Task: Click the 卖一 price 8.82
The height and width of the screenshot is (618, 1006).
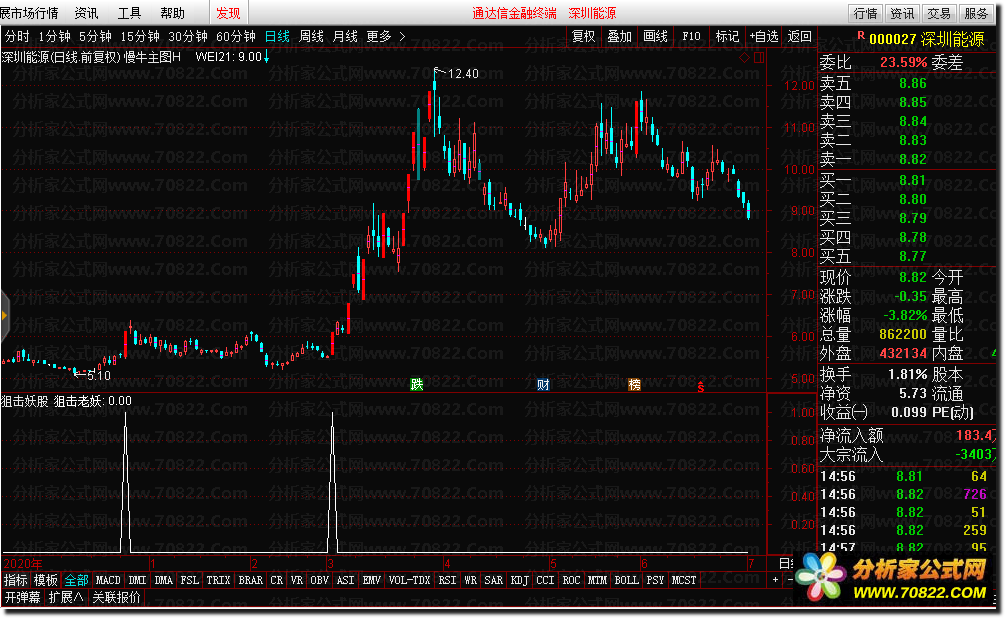Action: point(912,159)
